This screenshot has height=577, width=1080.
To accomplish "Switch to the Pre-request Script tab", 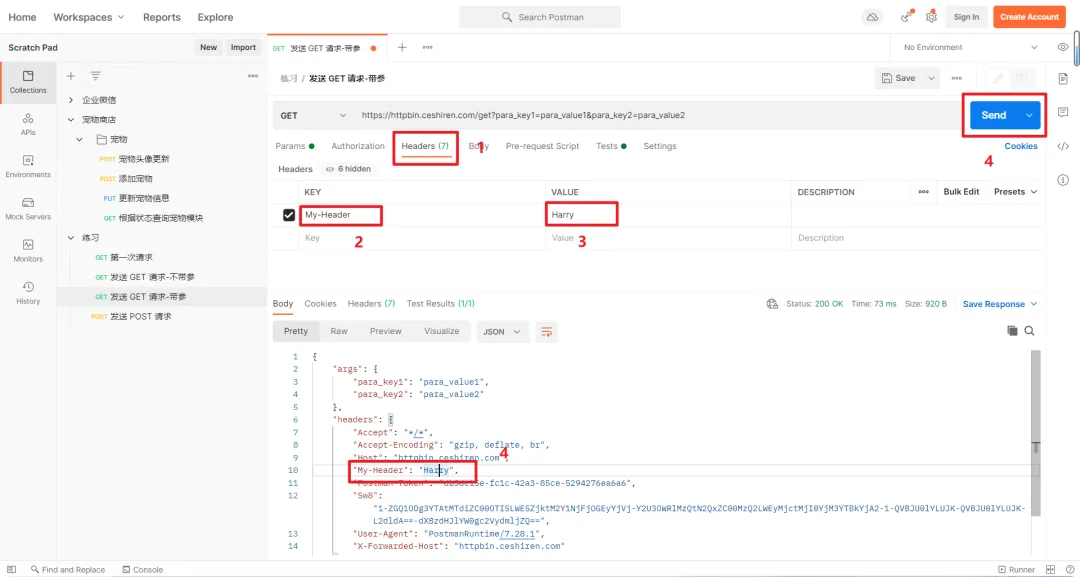I will 542,146.
